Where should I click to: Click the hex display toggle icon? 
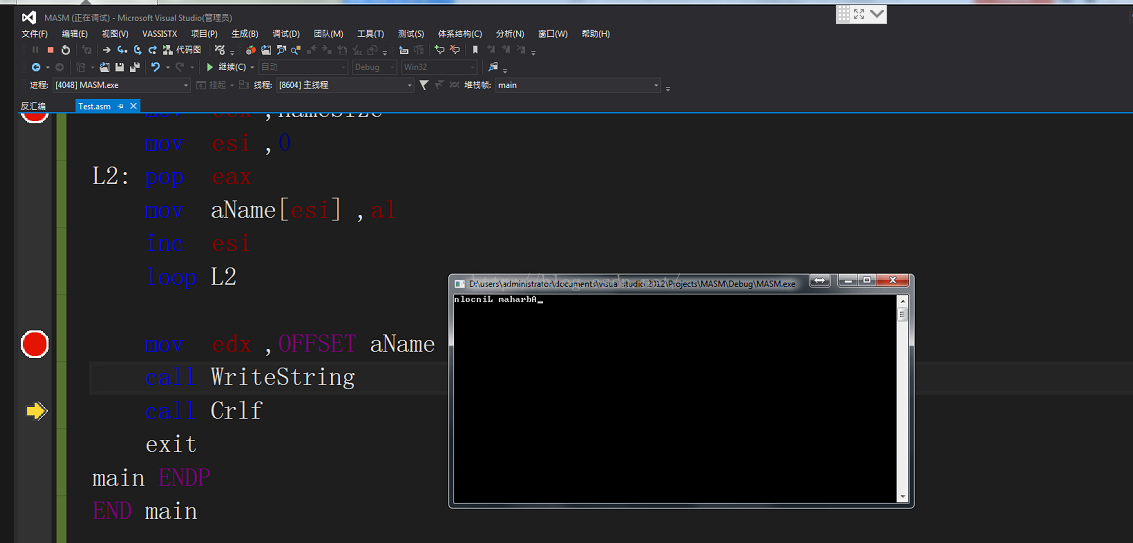point(220,50)
